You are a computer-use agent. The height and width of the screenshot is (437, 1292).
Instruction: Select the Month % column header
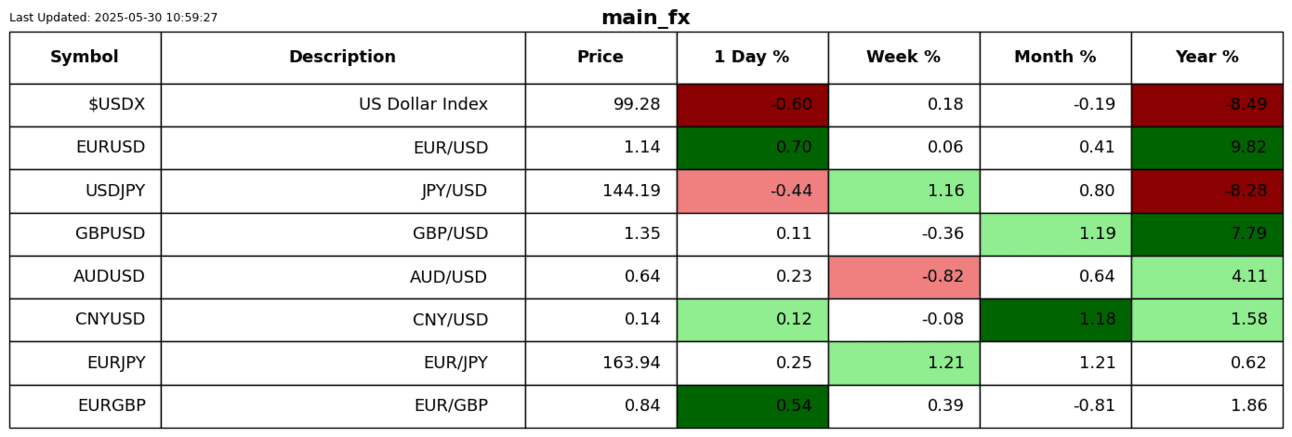point(1055,57)
